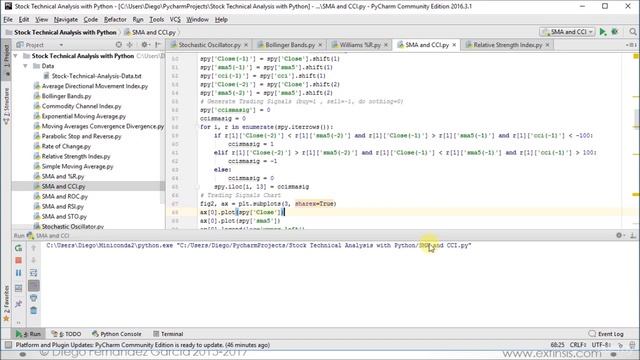
Task: Clear console output with trash icon
Action: point(33,311)
